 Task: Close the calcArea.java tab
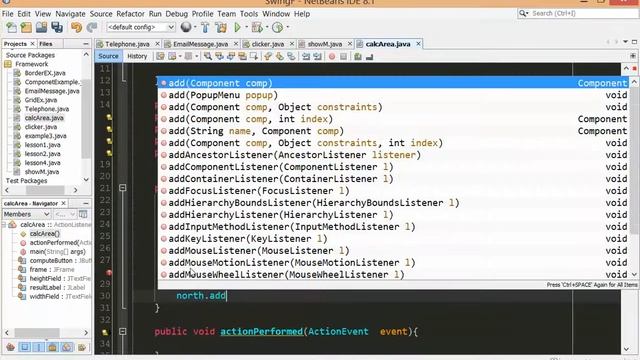418,44
